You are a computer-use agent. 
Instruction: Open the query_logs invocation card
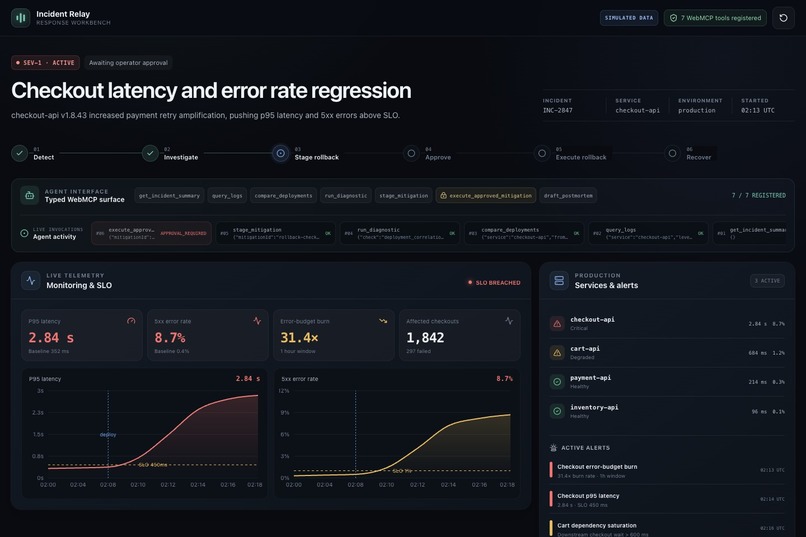click(x=648, y=233)
